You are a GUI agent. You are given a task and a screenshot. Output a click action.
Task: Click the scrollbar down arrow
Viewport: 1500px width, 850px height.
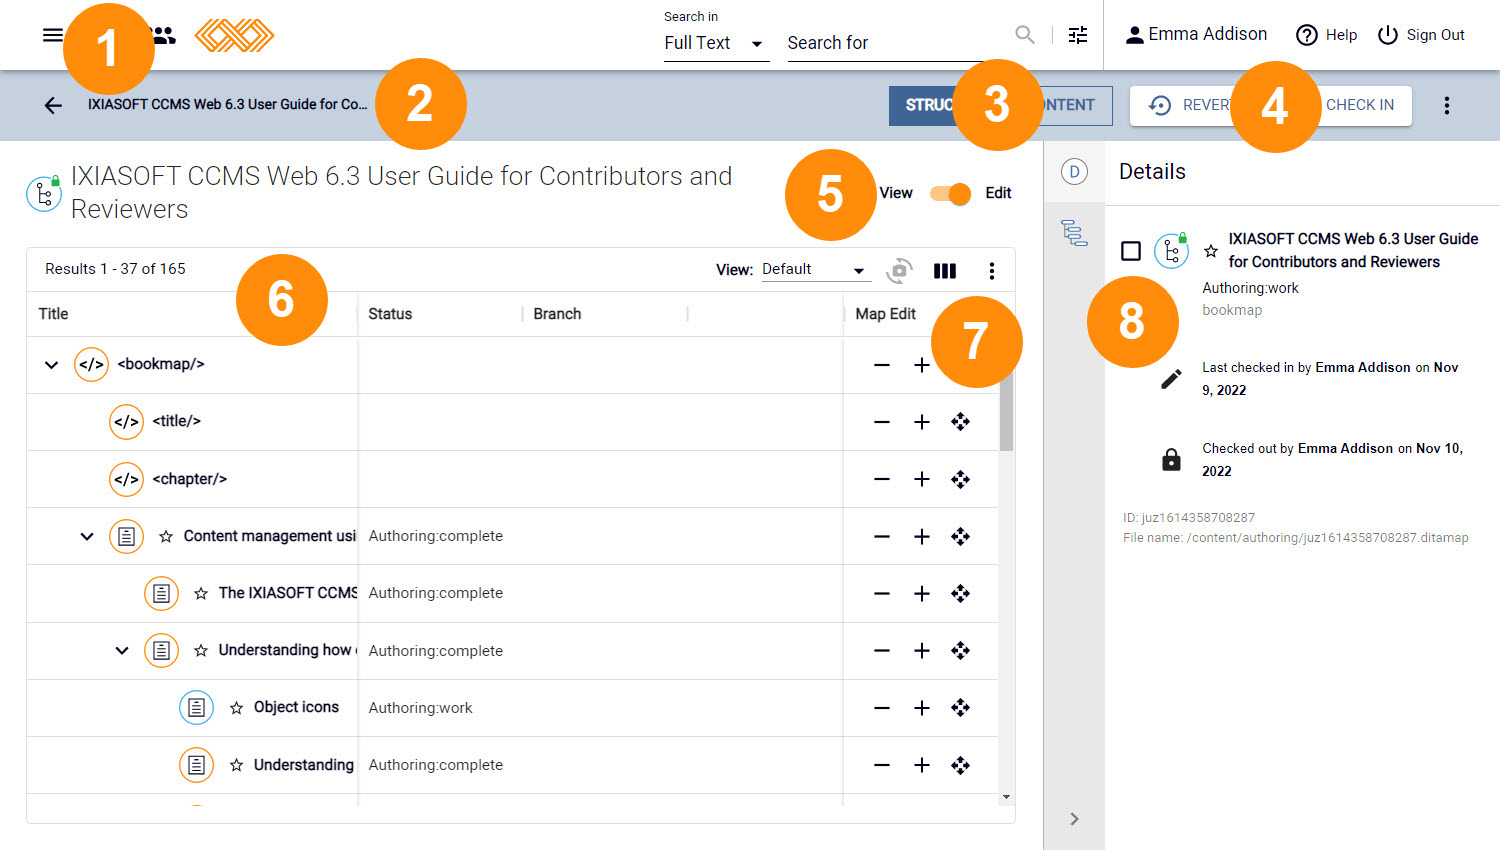pos(1006,797)
